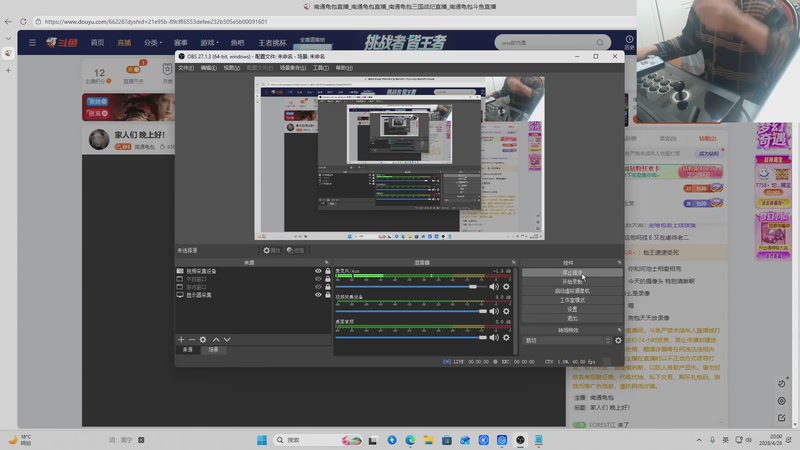The width and height of the screenshot is (800, 450).
Task: Expand 游戏 dropdown in Douyu navigation
Action: coord(209,42)
